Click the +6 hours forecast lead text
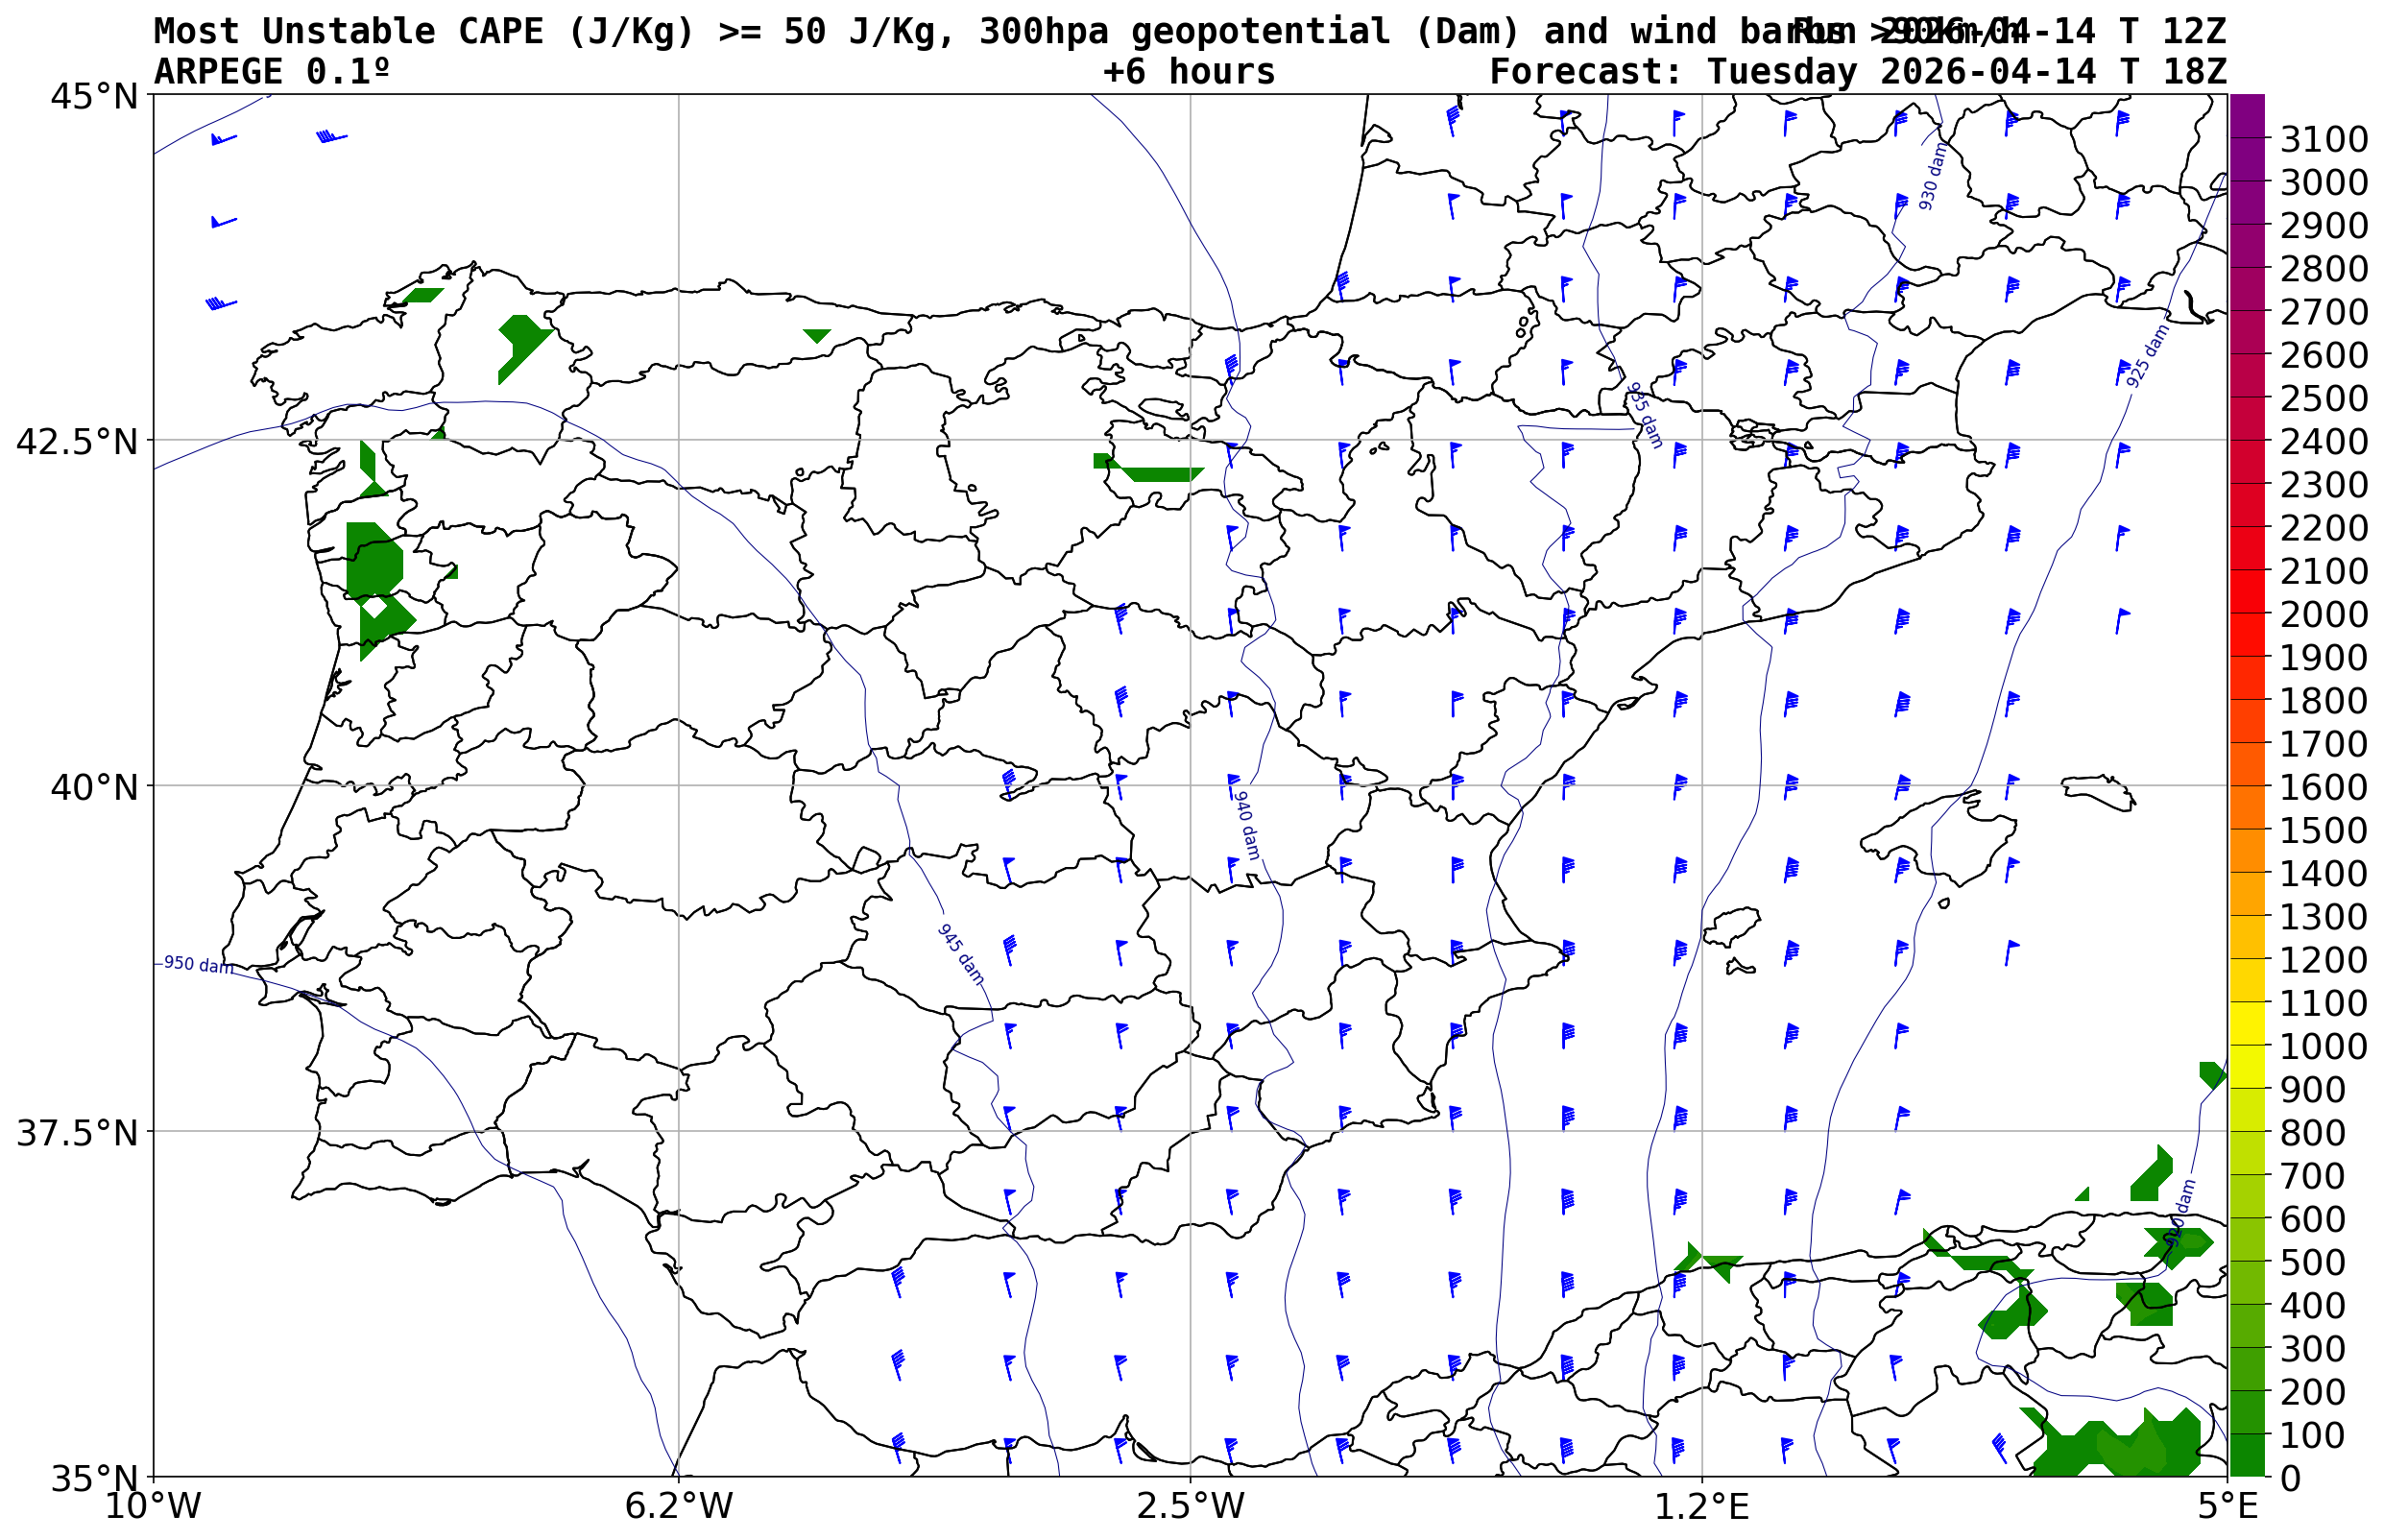Viewport: 2384px width, 1540px height. 1188,72
